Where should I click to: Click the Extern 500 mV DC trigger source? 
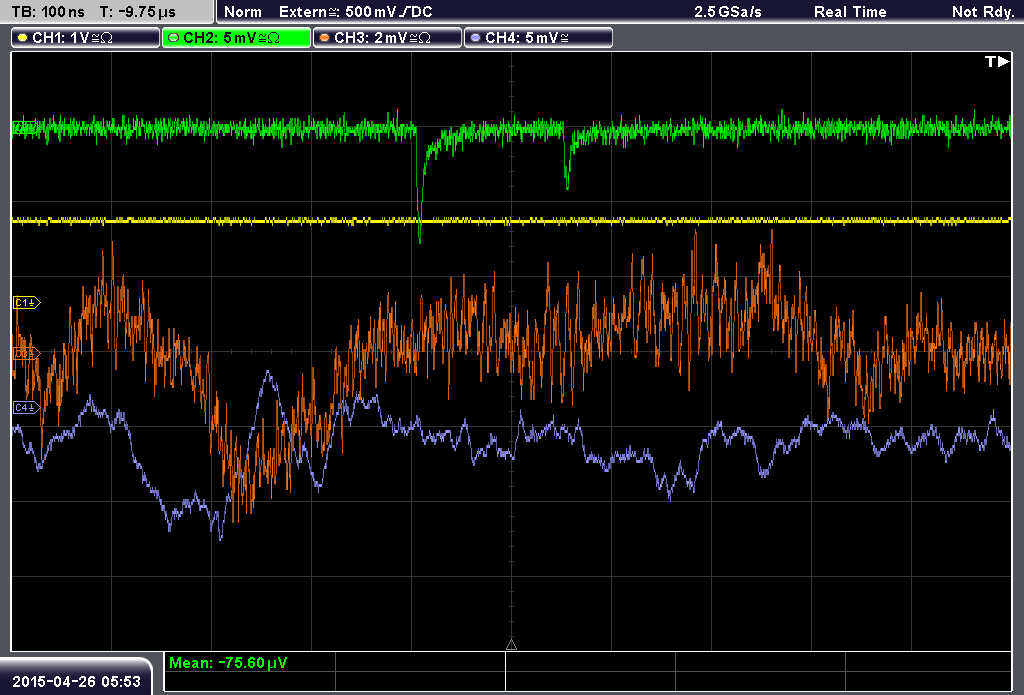355,12
